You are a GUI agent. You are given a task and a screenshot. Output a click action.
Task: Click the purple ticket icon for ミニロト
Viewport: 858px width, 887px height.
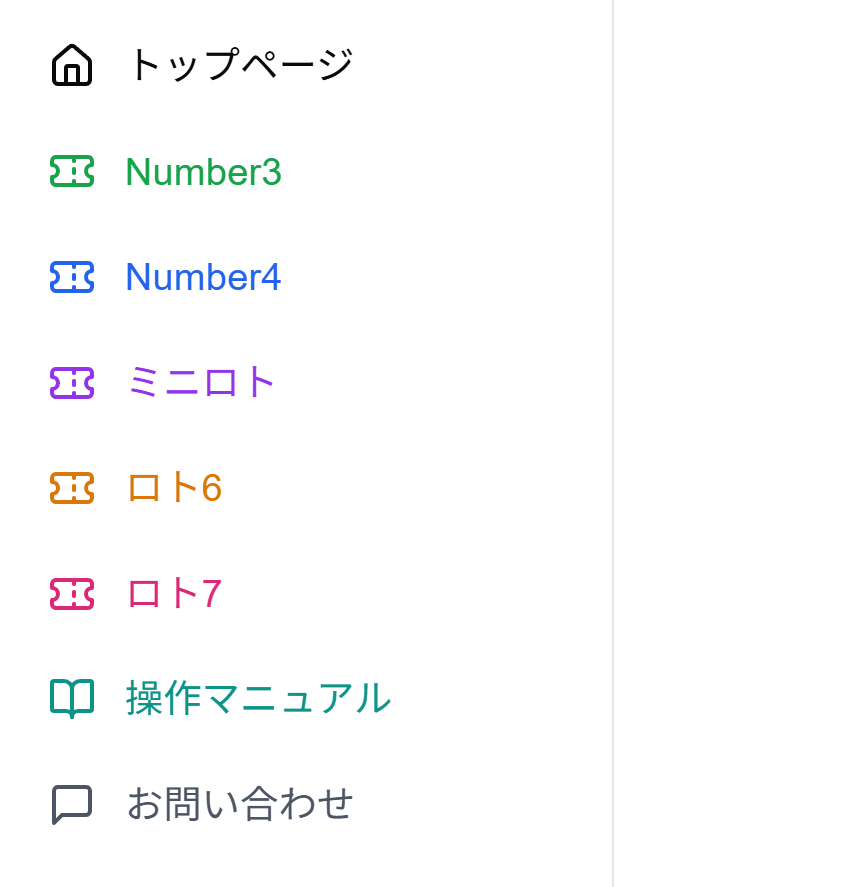[x=71, y=383]
